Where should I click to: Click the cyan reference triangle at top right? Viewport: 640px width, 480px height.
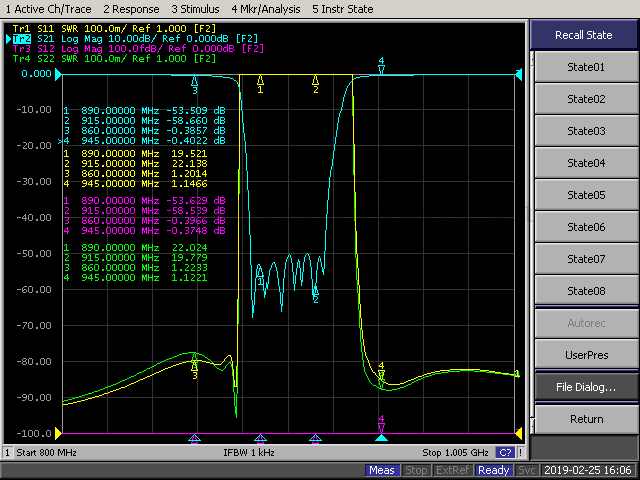tap(519, 74)
